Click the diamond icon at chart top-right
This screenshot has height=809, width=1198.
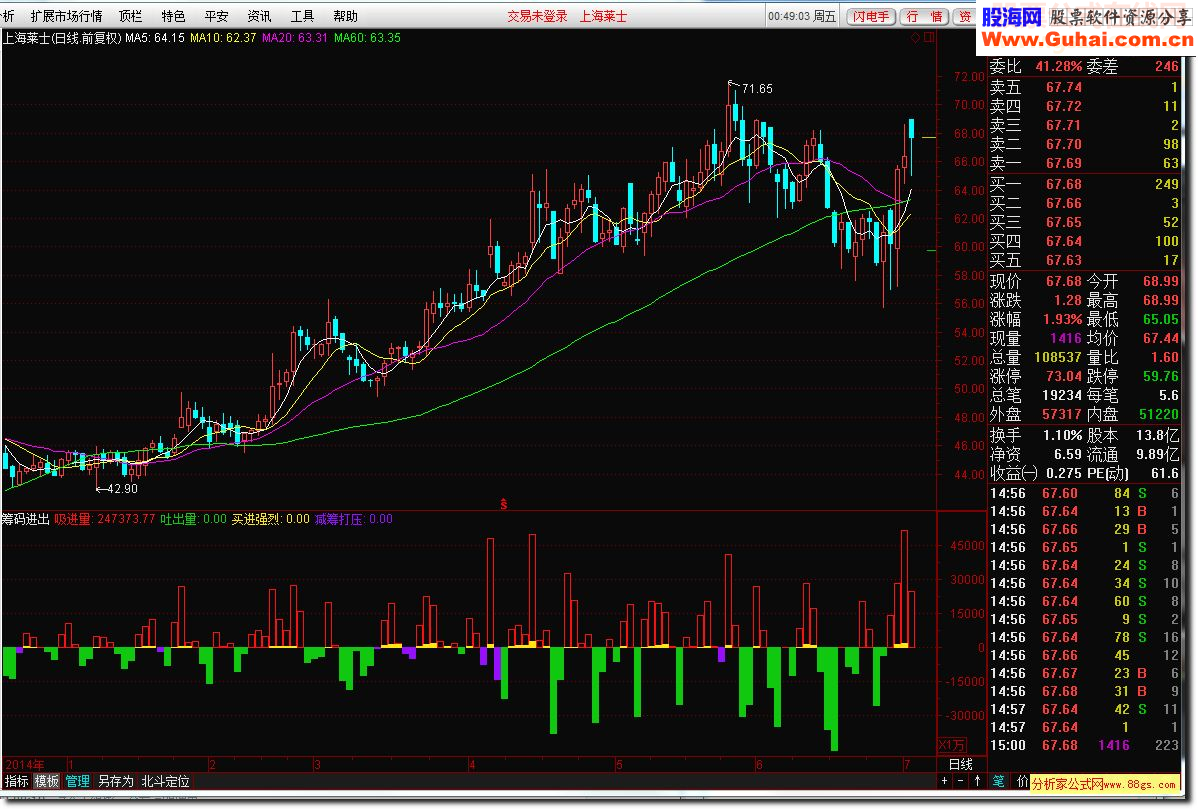tap(915, 38)
